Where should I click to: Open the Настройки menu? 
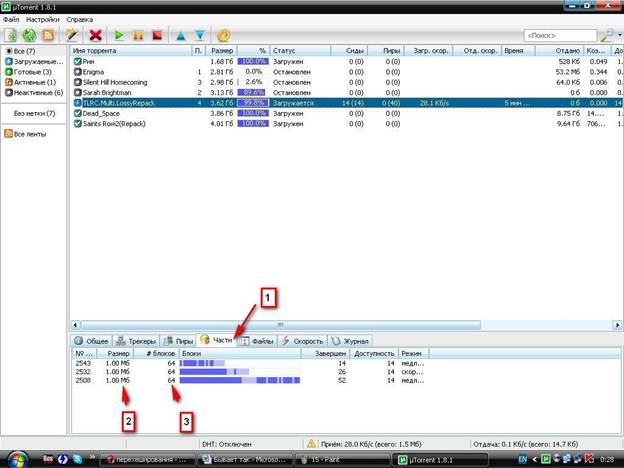point(43,19)
